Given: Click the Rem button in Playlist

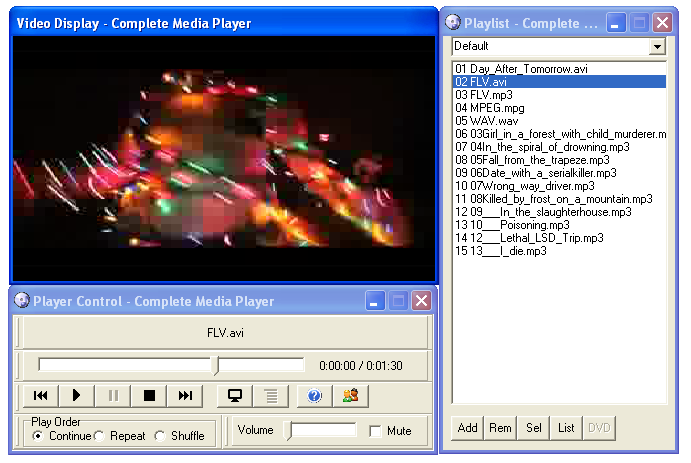Looking at the screenshot, I should tap(500, 428).
